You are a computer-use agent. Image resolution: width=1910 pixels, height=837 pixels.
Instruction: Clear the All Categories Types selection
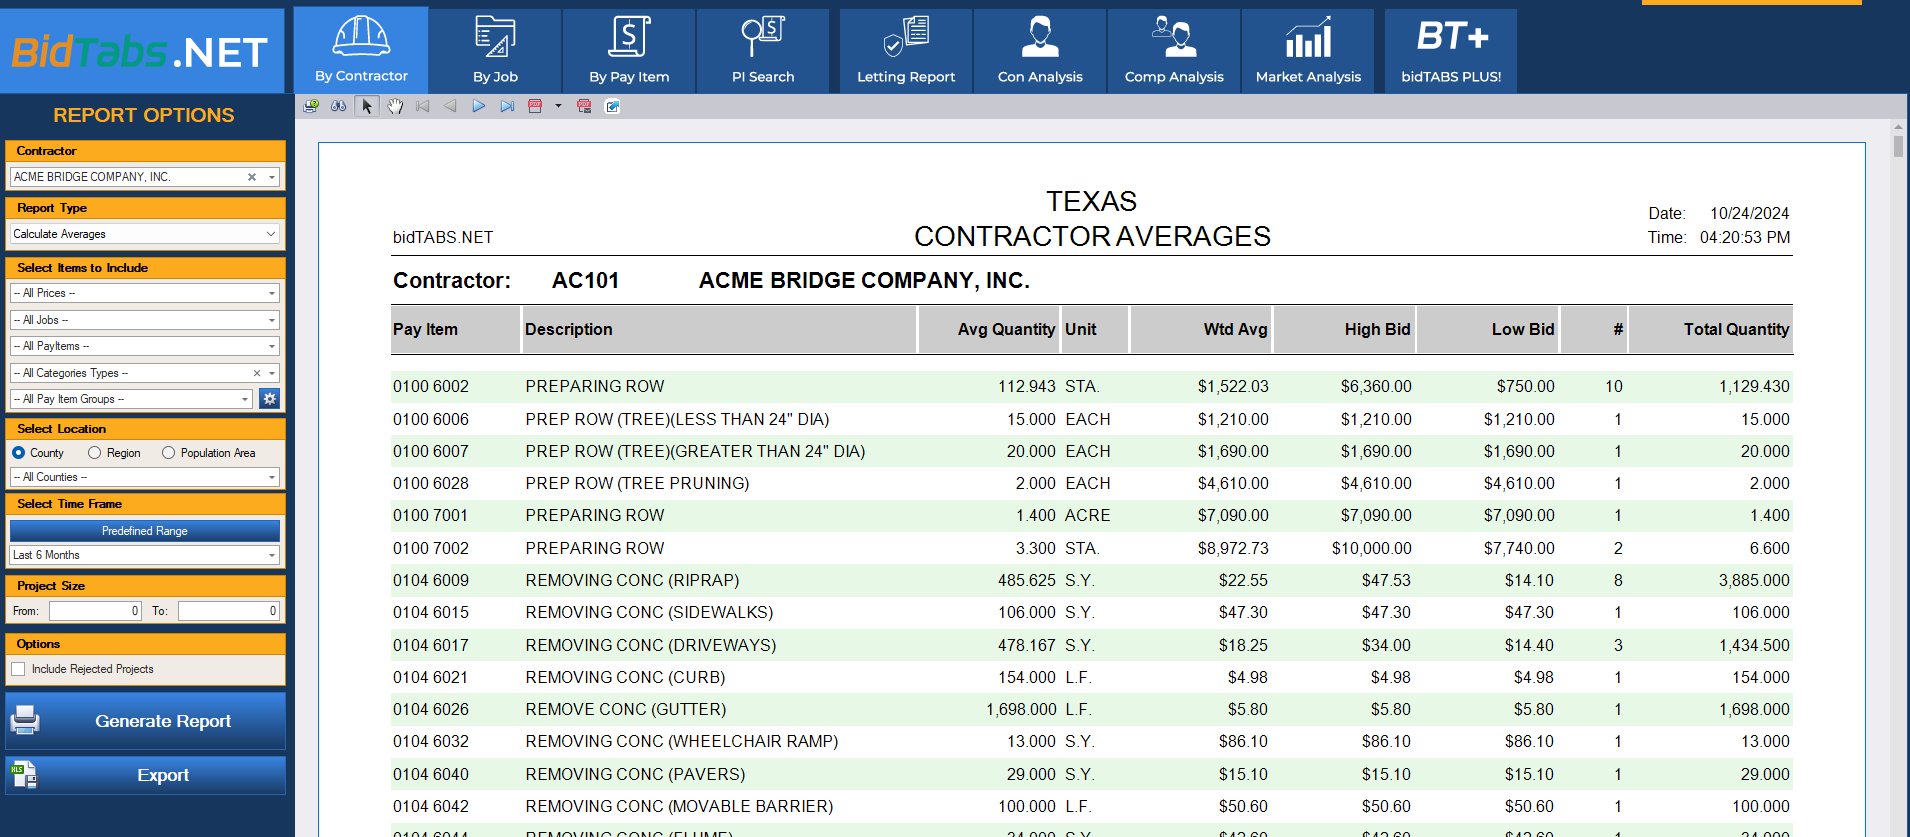click(x=257, y=373)
